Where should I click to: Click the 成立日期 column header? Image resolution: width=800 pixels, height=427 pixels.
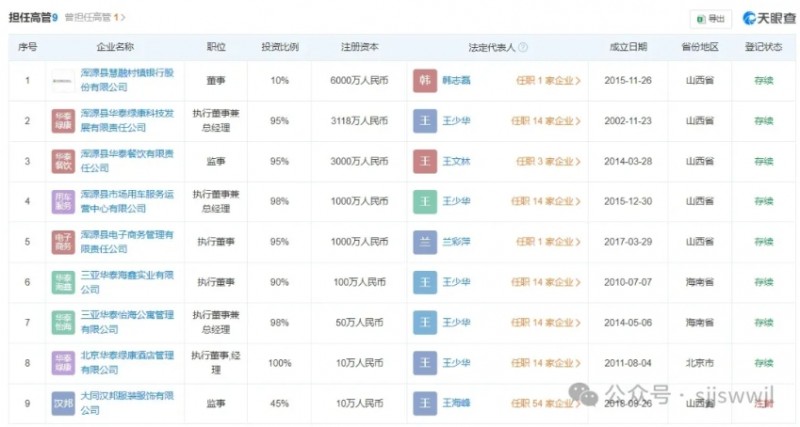pyautogui.click(x=628, y=47)
